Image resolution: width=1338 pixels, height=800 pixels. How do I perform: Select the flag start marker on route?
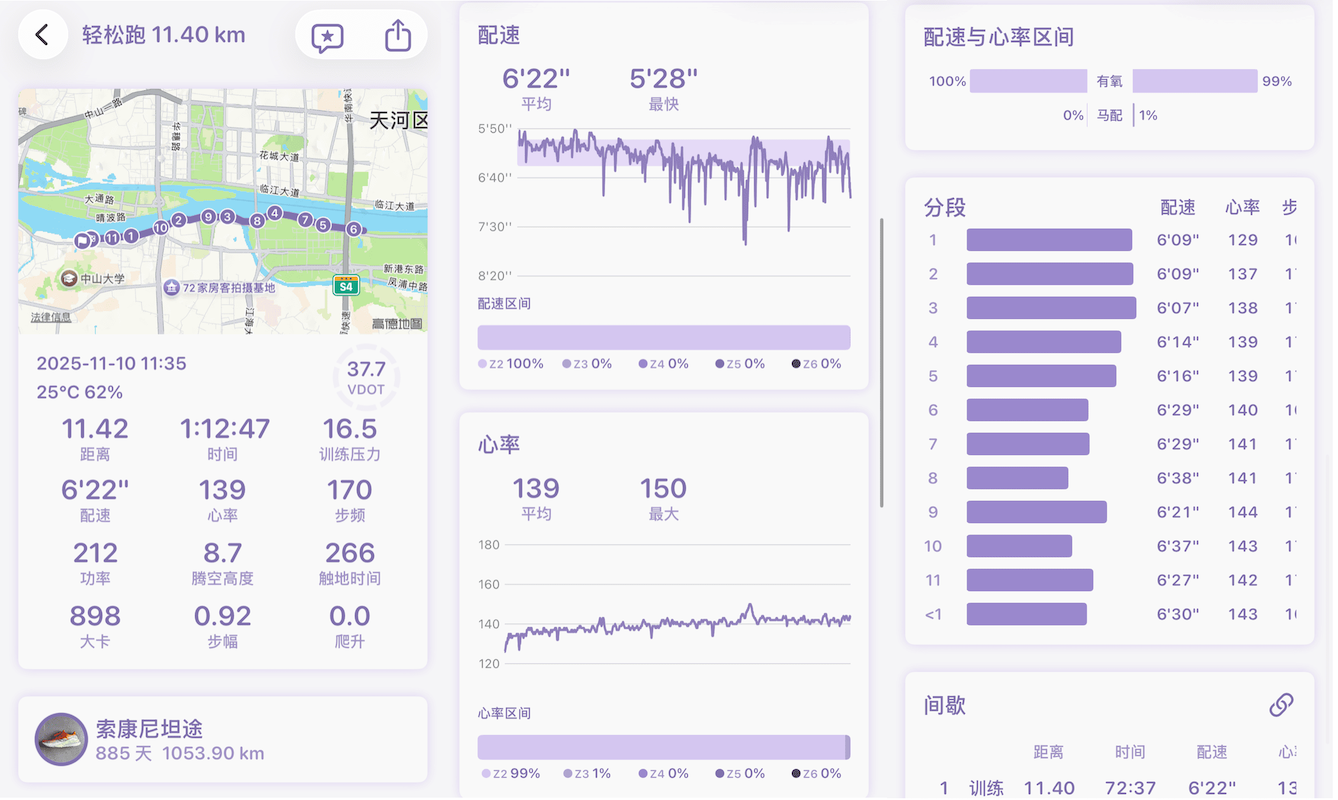point(82,240)
